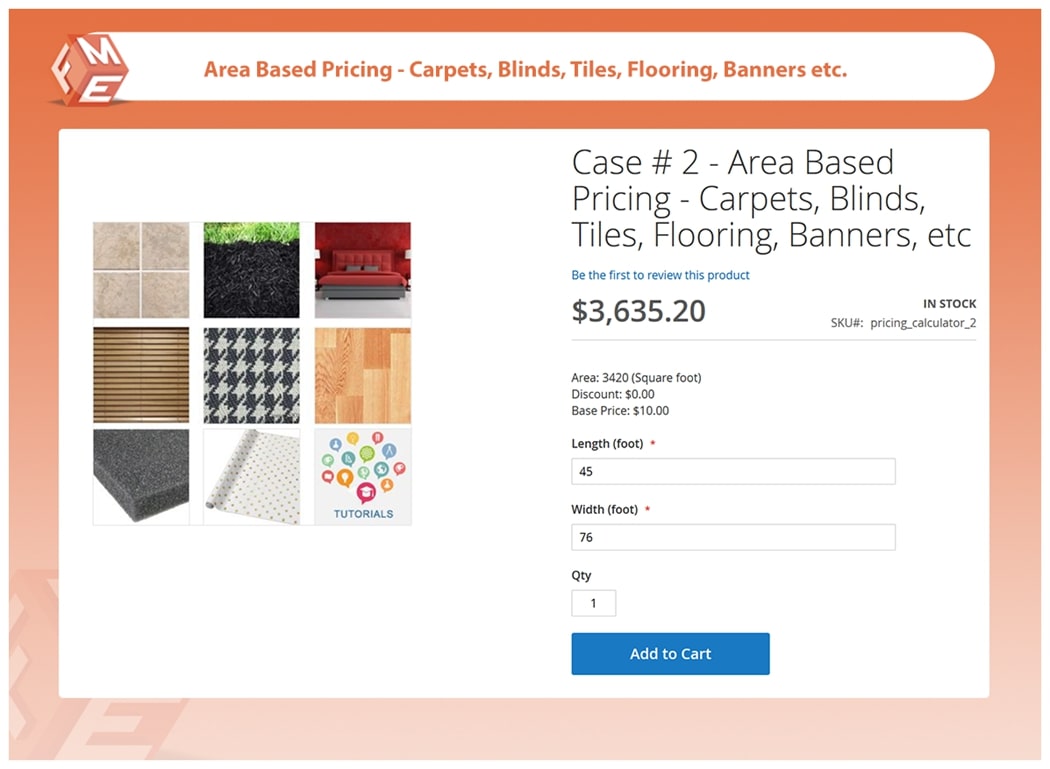Screen dimensions: 1050x769
Task: Click the FME logo icon
Action: pos(88,67)
